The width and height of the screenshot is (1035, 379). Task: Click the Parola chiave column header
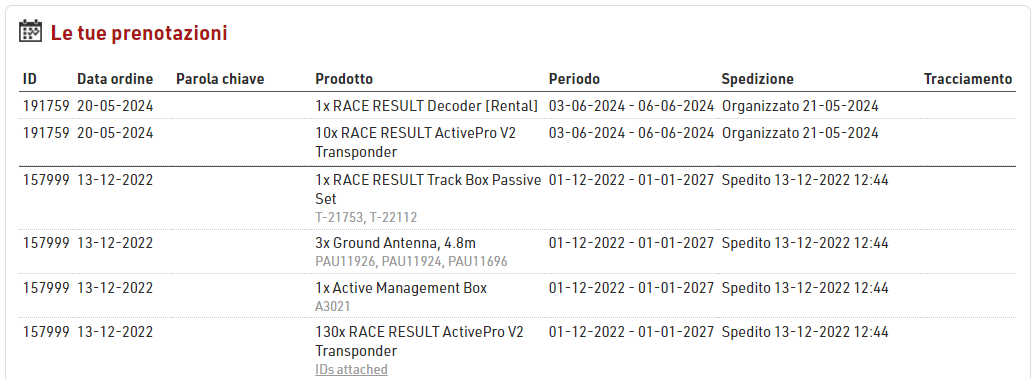[x=220, y=79]
